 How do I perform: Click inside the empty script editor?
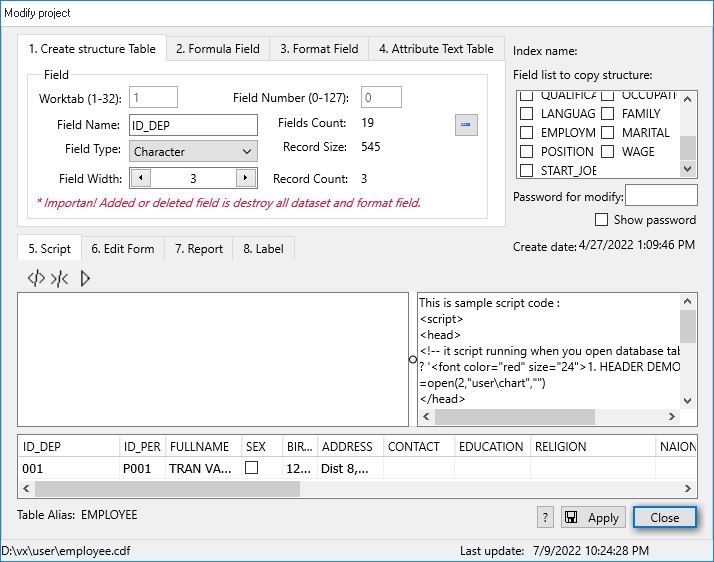213,359
